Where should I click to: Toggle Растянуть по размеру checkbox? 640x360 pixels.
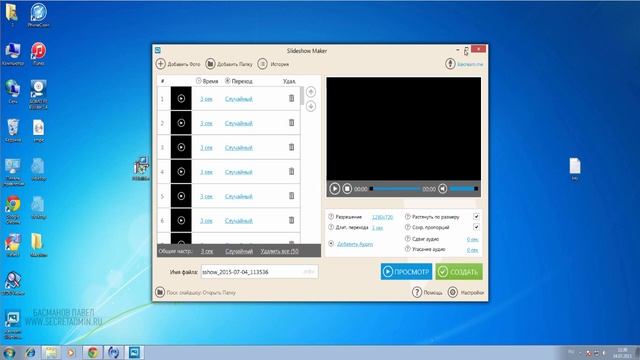pos(476,216)
